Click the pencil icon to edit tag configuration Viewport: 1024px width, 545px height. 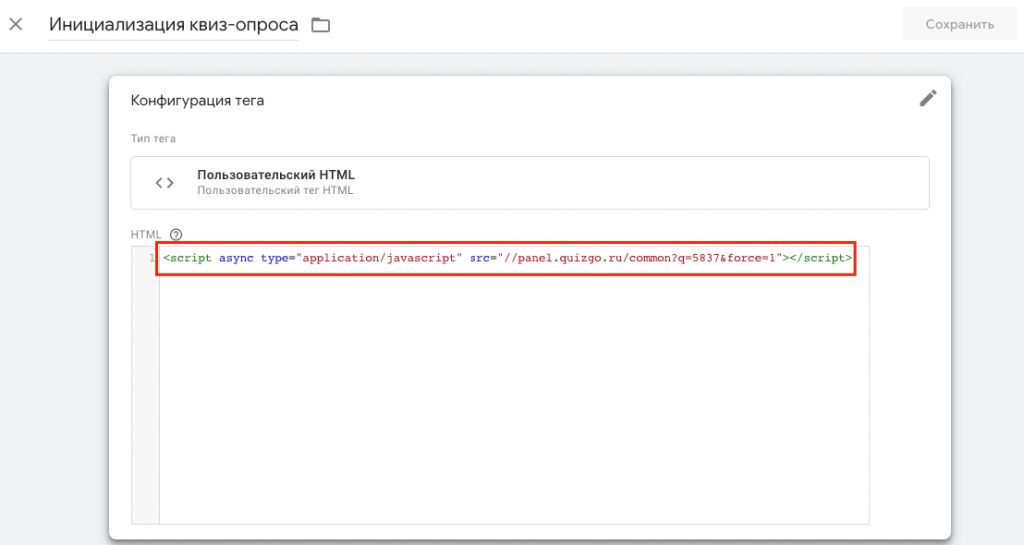point(928,98)
